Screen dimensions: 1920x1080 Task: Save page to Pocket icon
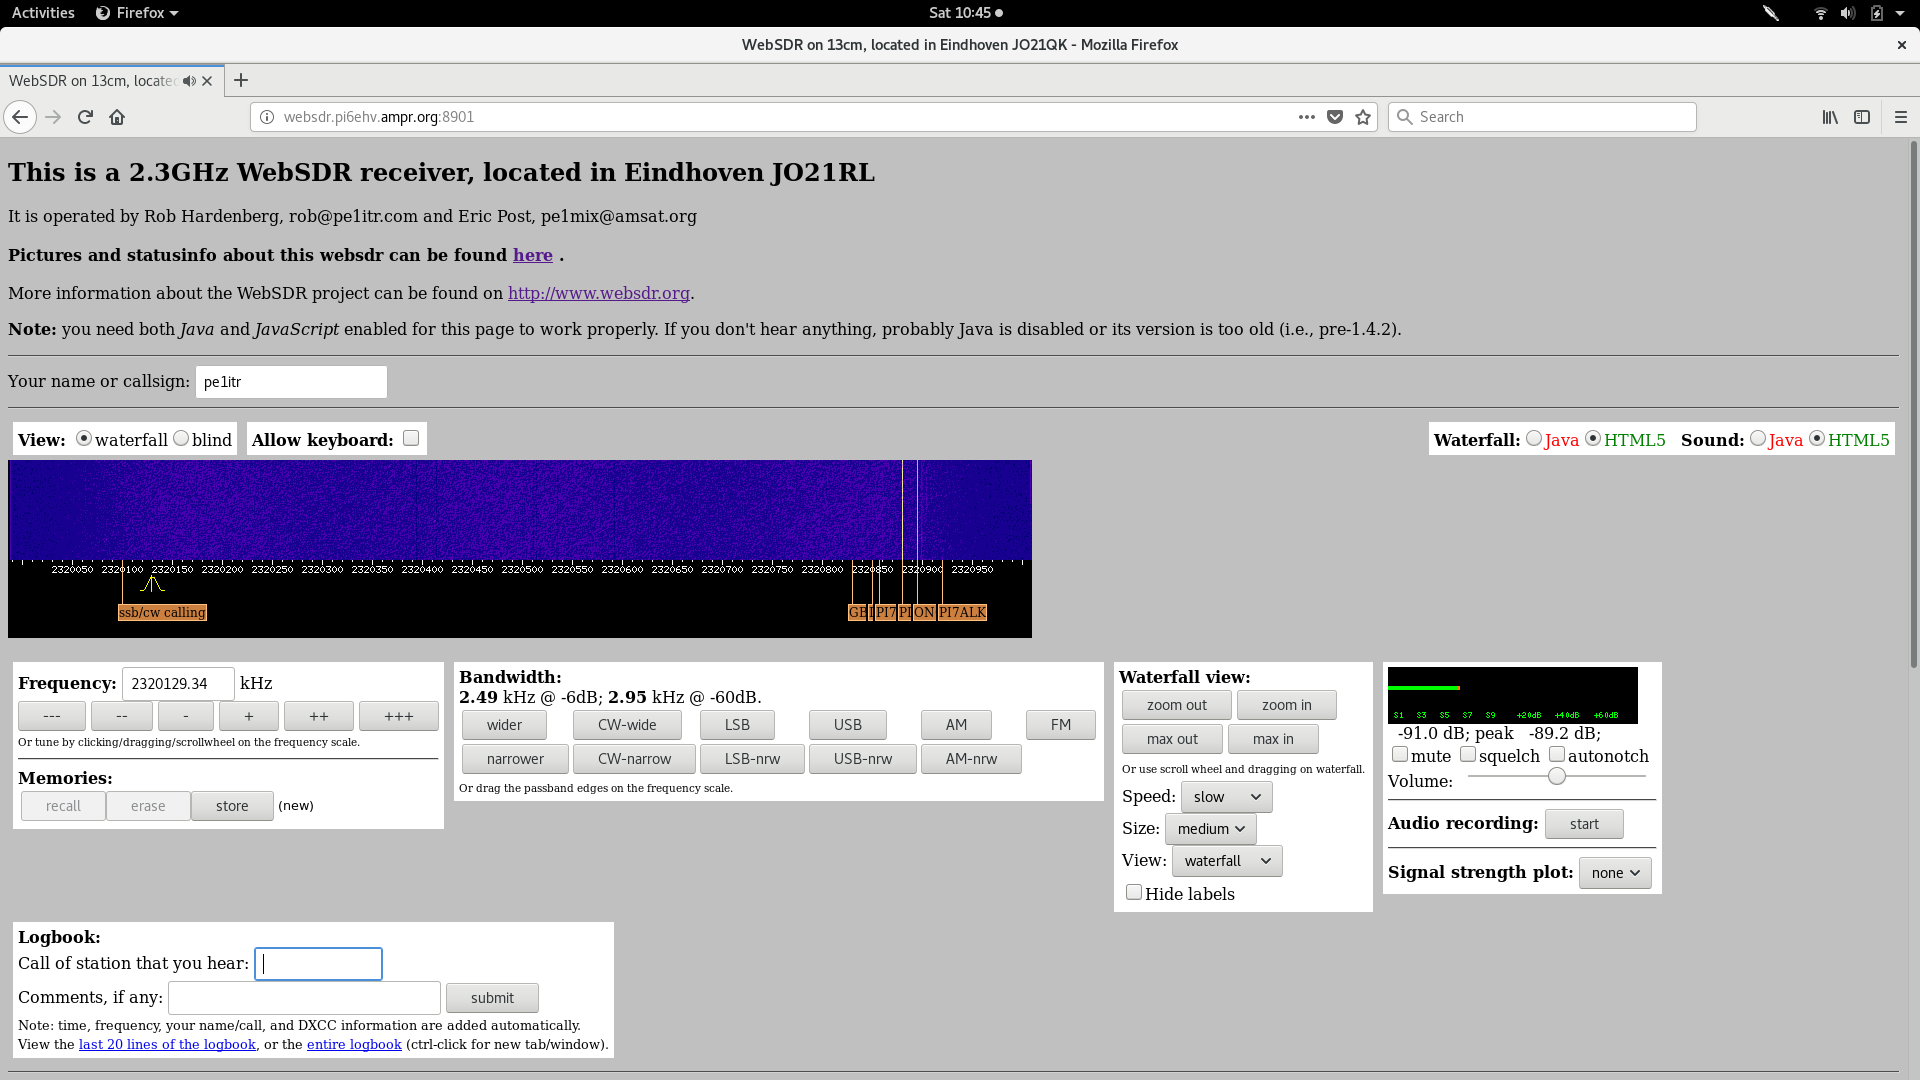click(1334, 117)
